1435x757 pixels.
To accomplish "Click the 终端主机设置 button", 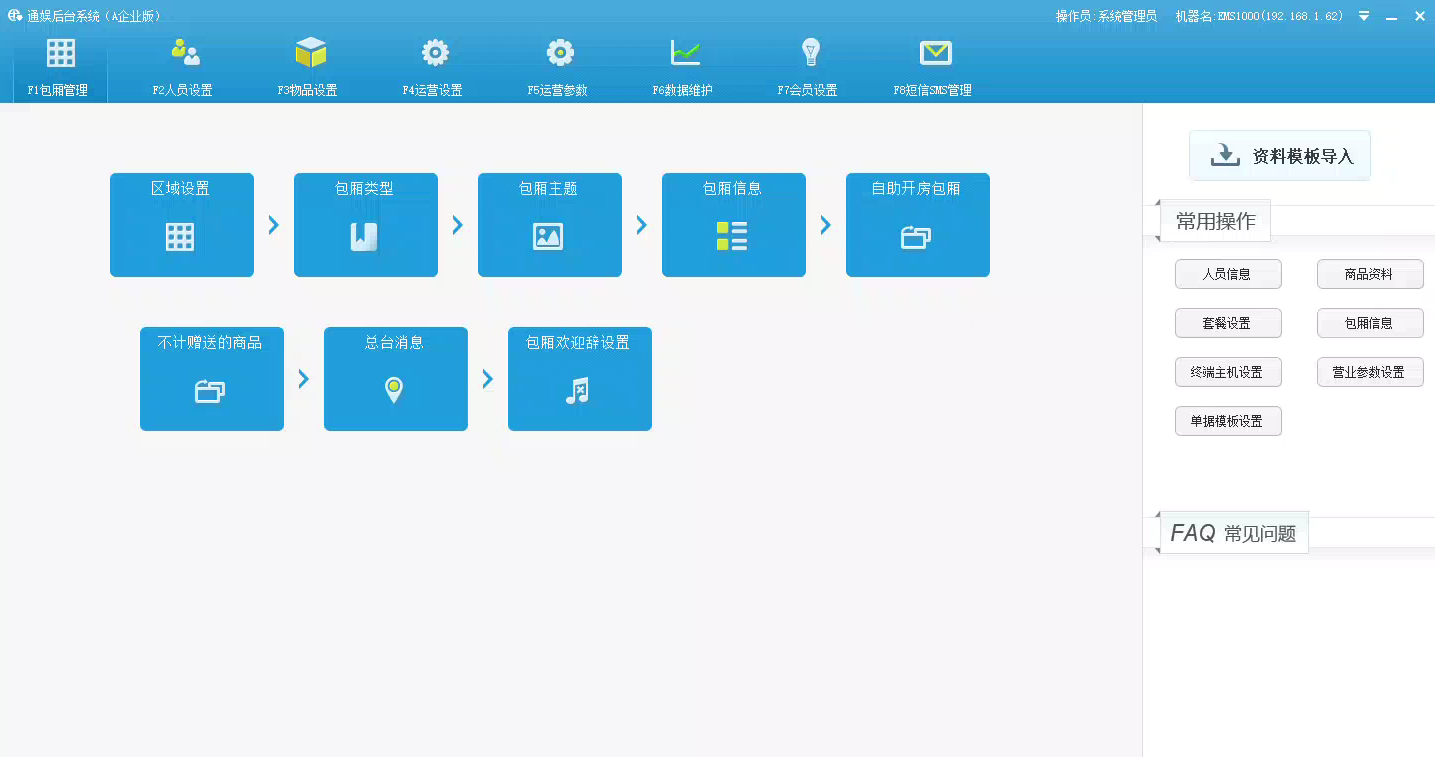I will [x=1228, y=372].
